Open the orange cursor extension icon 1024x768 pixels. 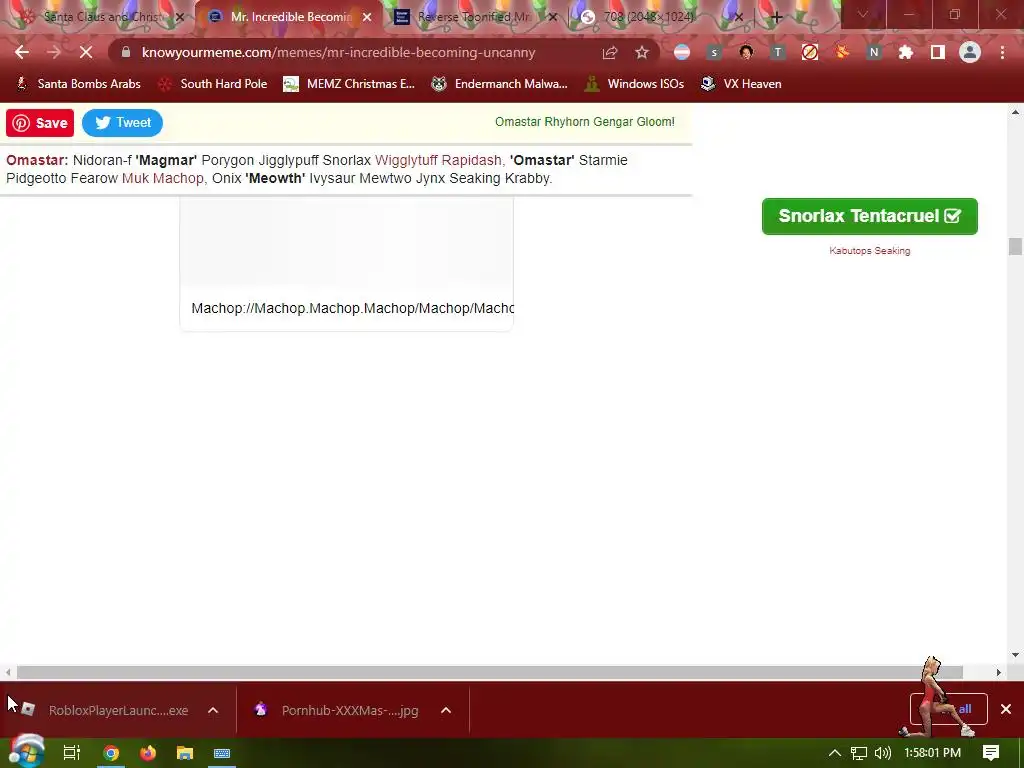(x=842, y=52)
